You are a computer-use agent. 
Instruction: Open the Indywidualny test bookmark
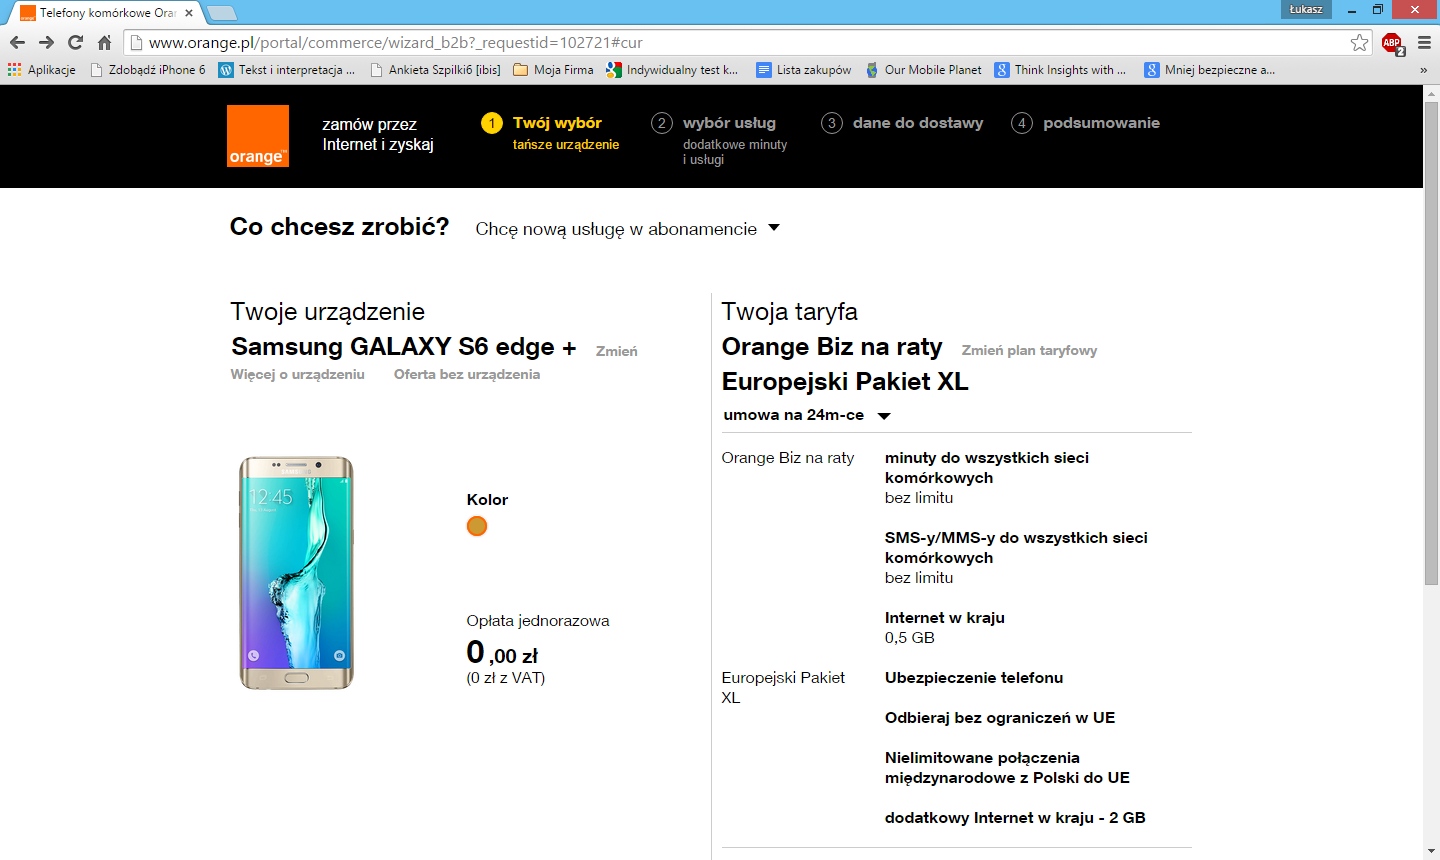(672, 70)
